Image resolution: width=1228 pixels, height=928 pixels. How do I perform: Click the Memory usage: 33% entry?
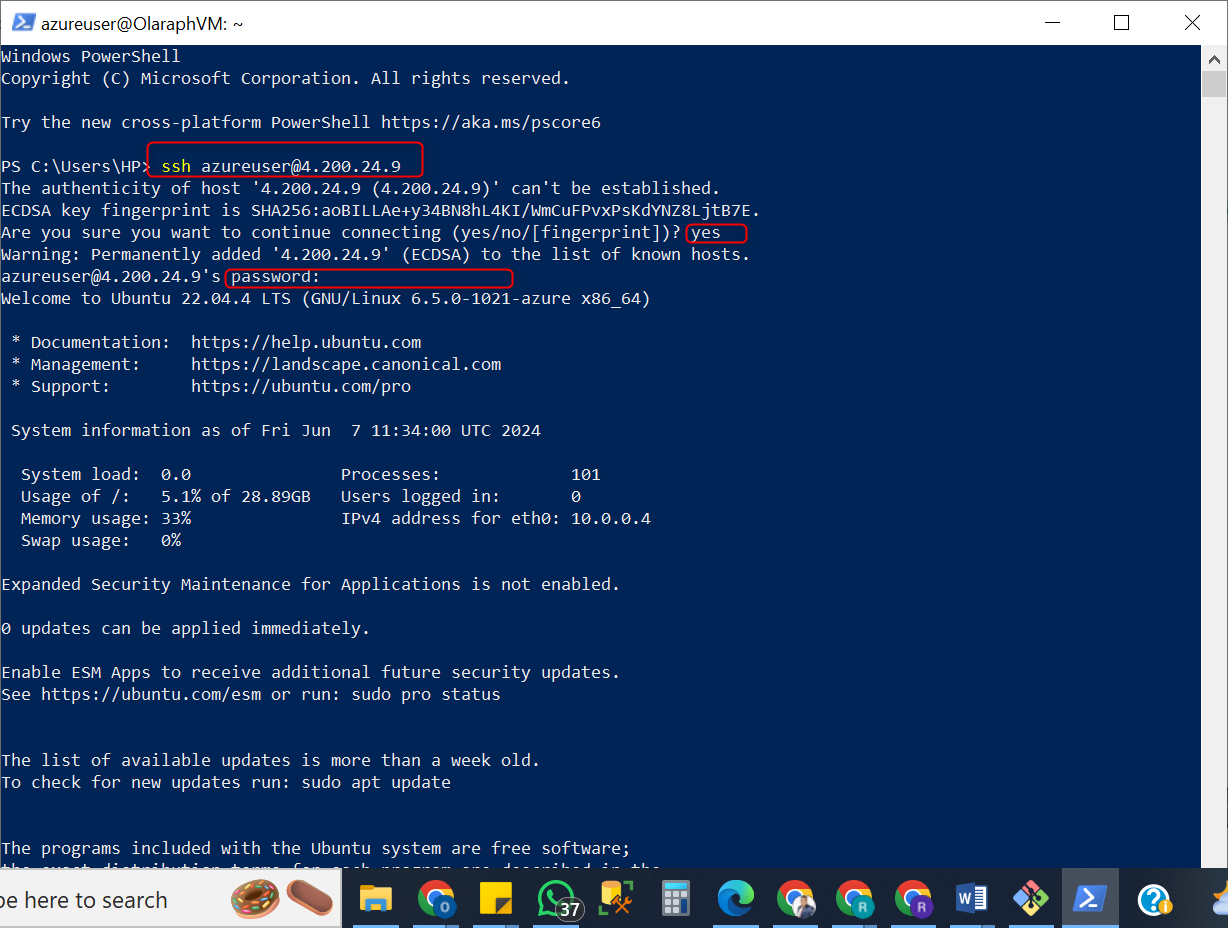(x=106, y=518)
